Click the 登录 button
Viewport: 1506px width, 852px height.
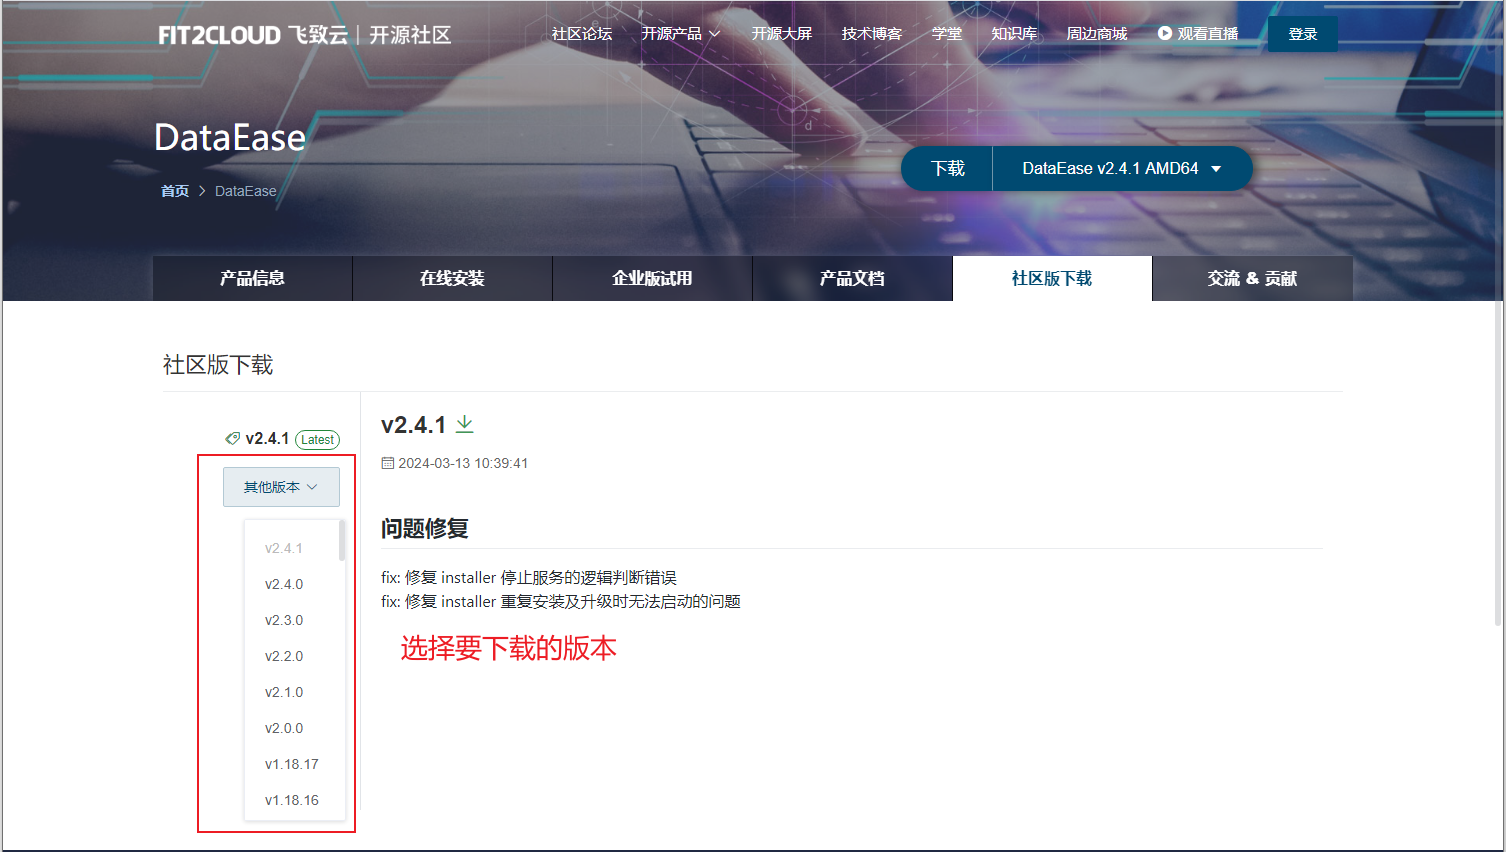pos(1302,34)
